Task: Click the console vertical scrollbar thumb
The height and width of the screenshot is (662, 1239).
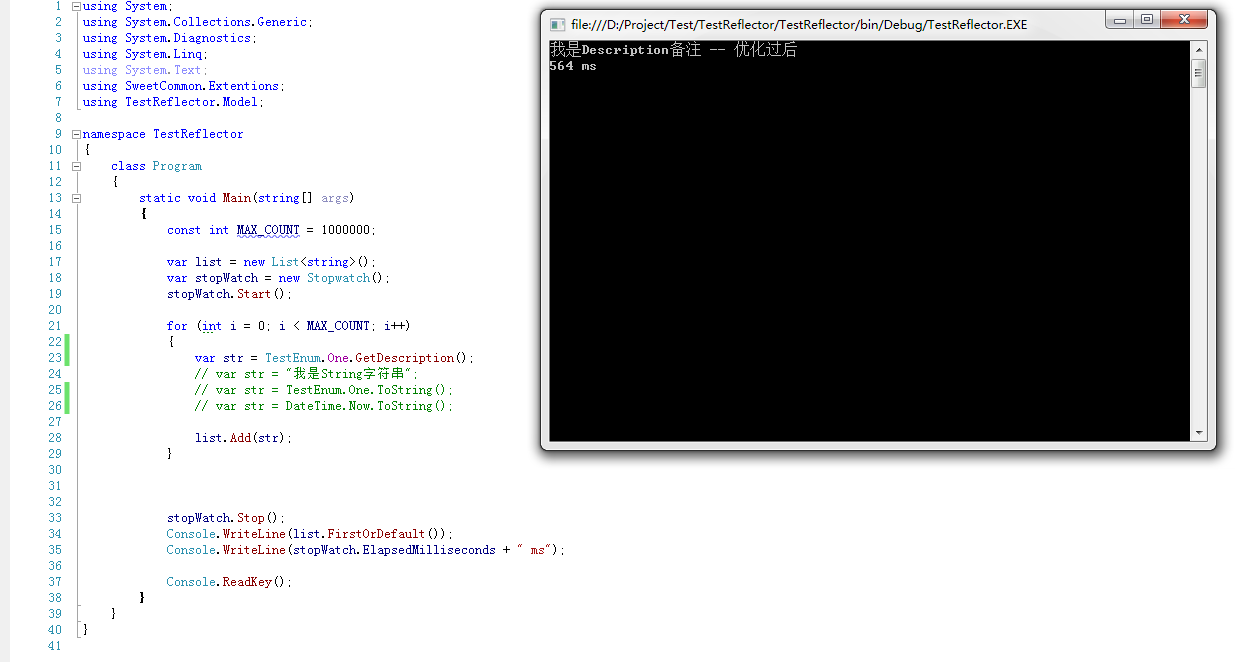Action: click(1198, 74)
